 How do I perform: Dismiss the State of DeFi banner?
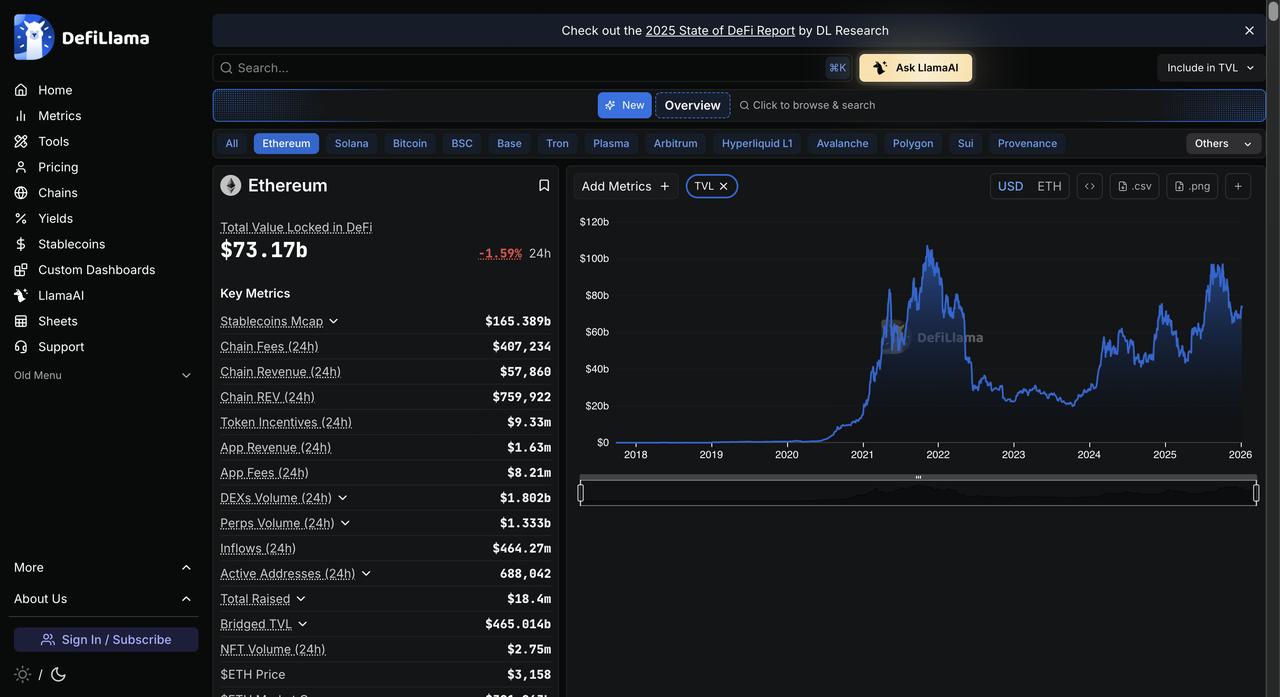pos(1249,31)
